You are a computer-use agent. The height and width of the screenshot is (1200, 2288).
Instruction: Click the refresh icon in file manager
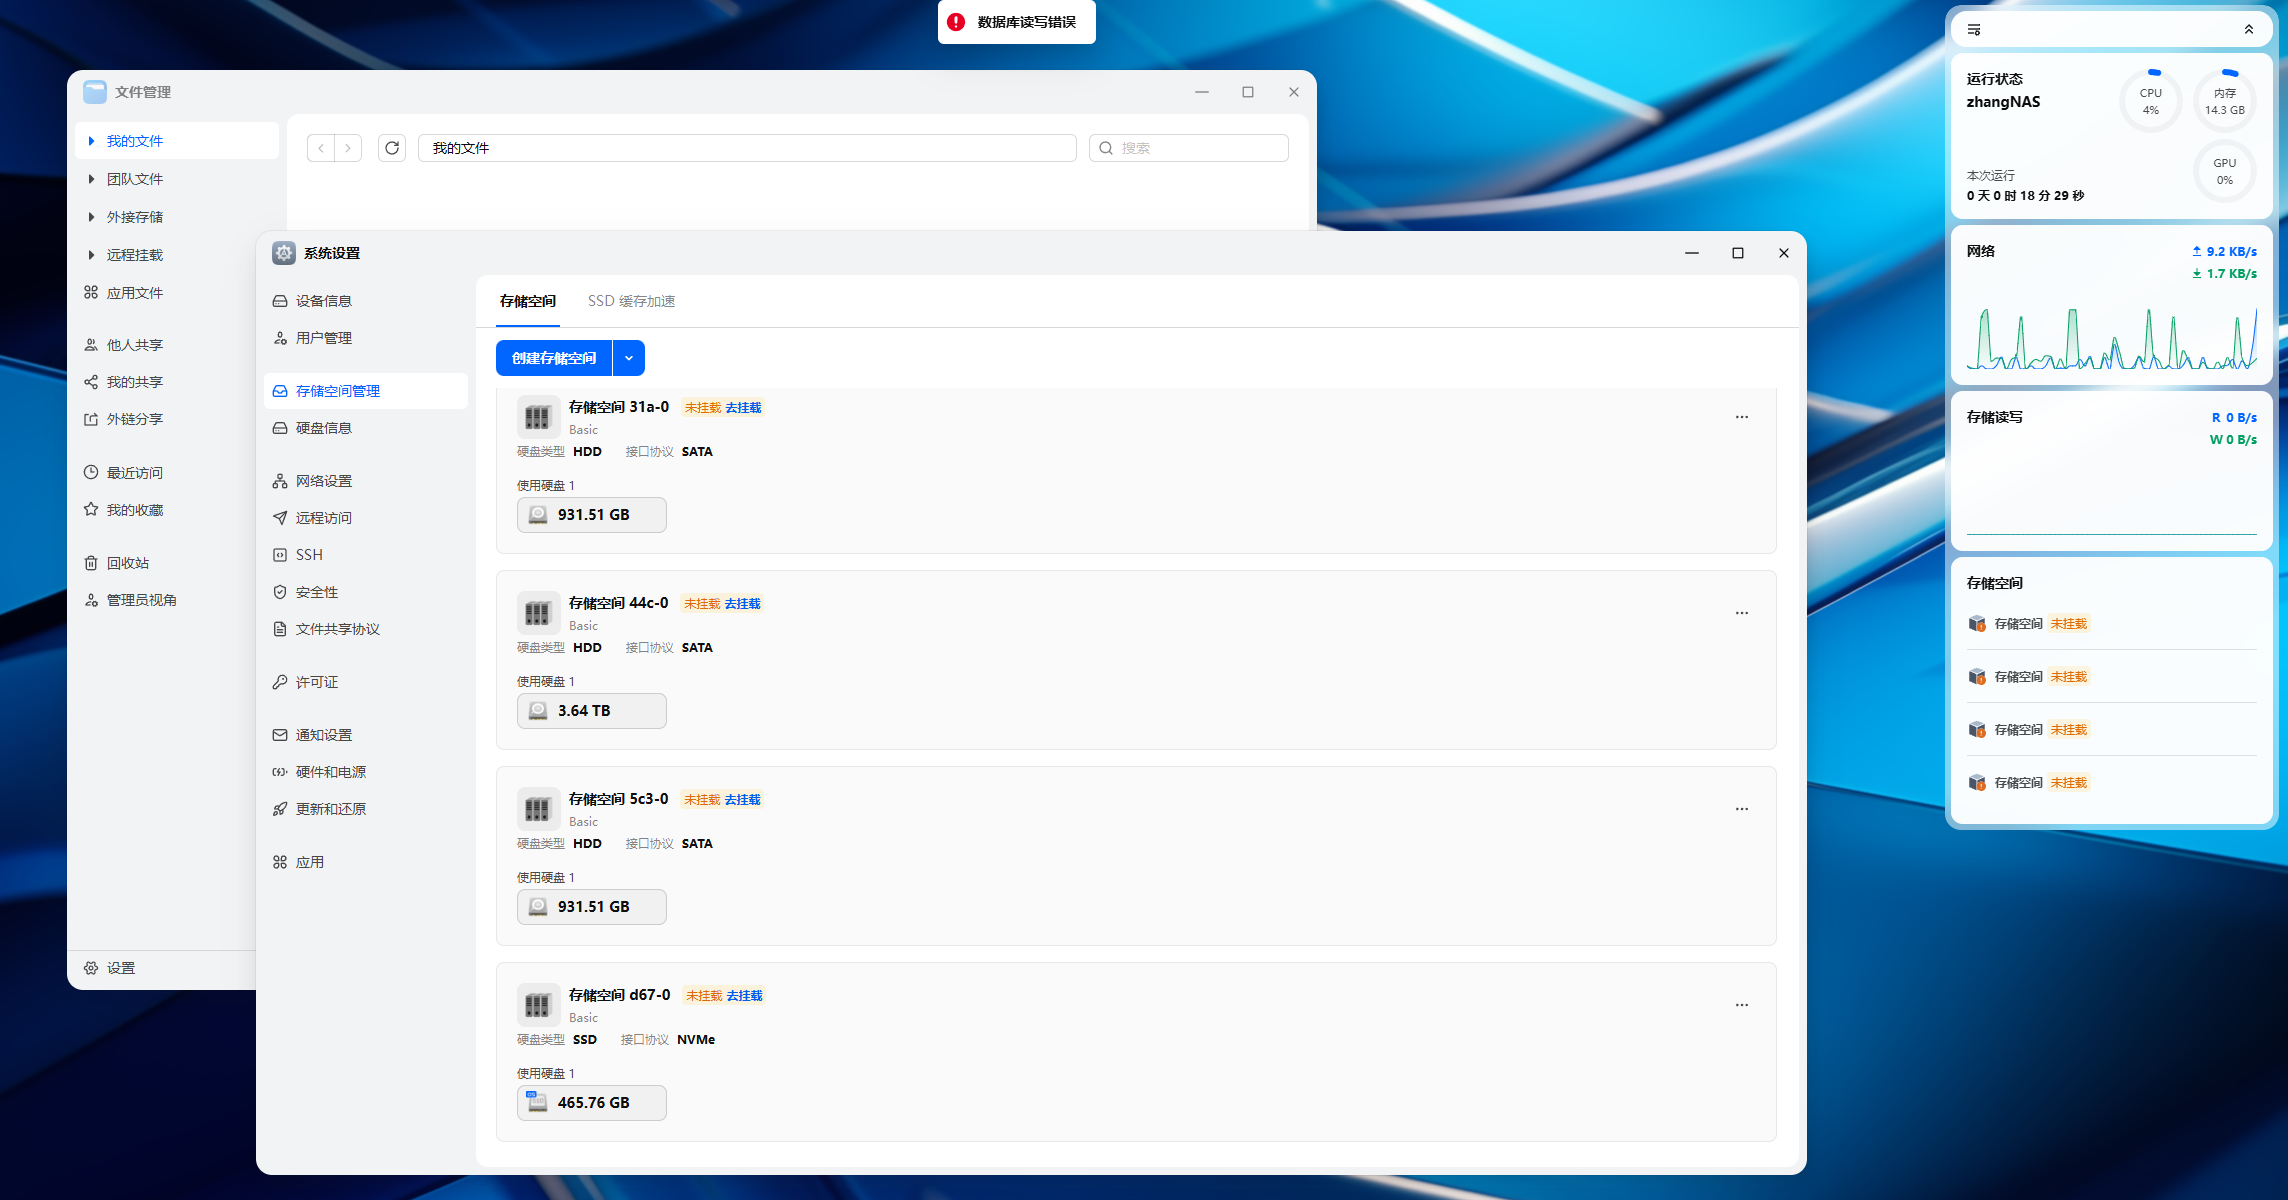[392, 148]
